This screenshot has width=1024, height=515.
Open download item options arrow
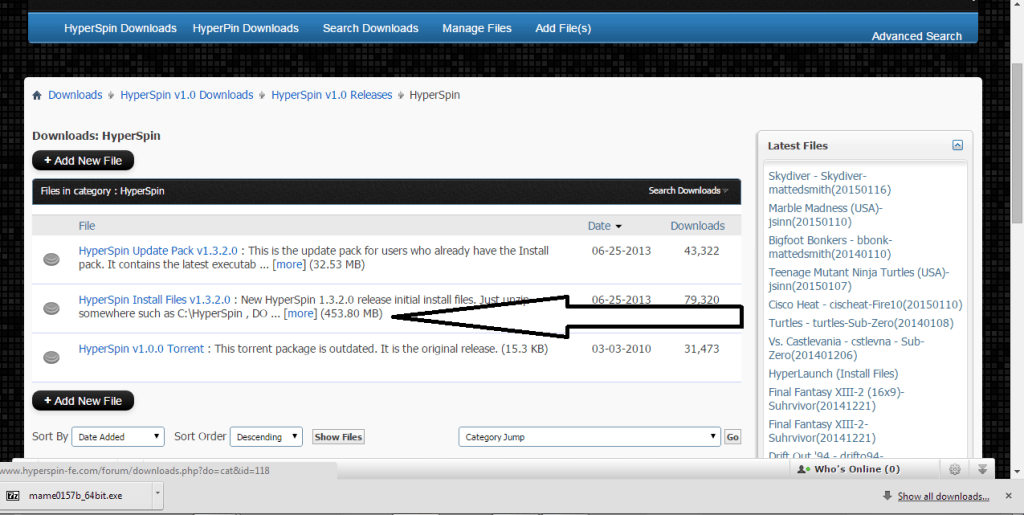(157, 496)
